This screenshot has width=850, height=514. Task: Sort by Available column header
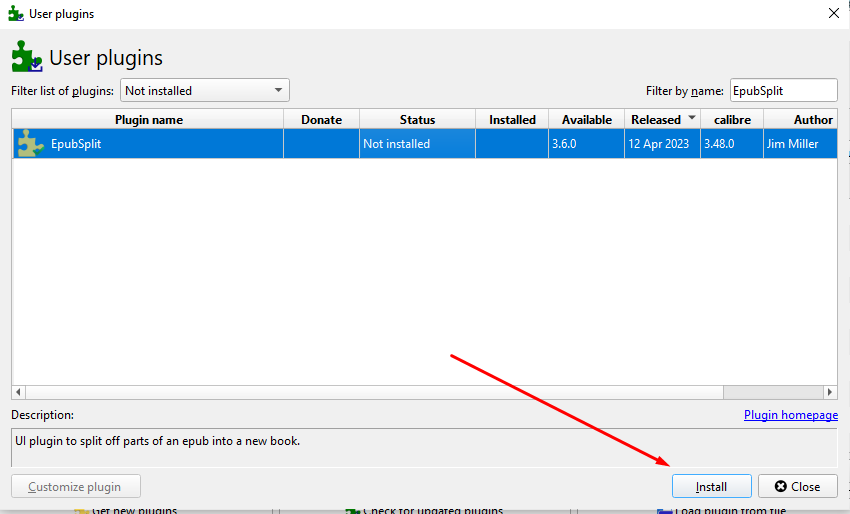point(587,119)
